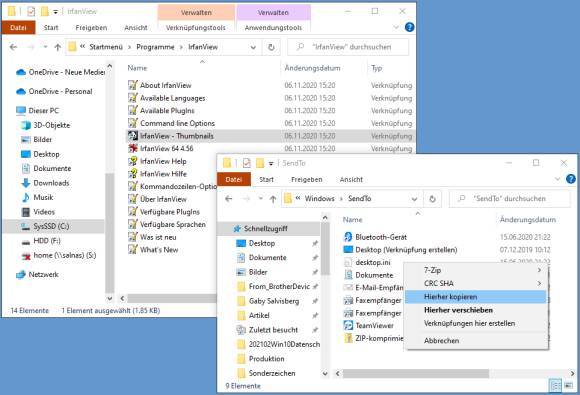The image size is (580, 395).
Task: Open Downloads folder in left navigation pane
Action: [x=51, y=183]
